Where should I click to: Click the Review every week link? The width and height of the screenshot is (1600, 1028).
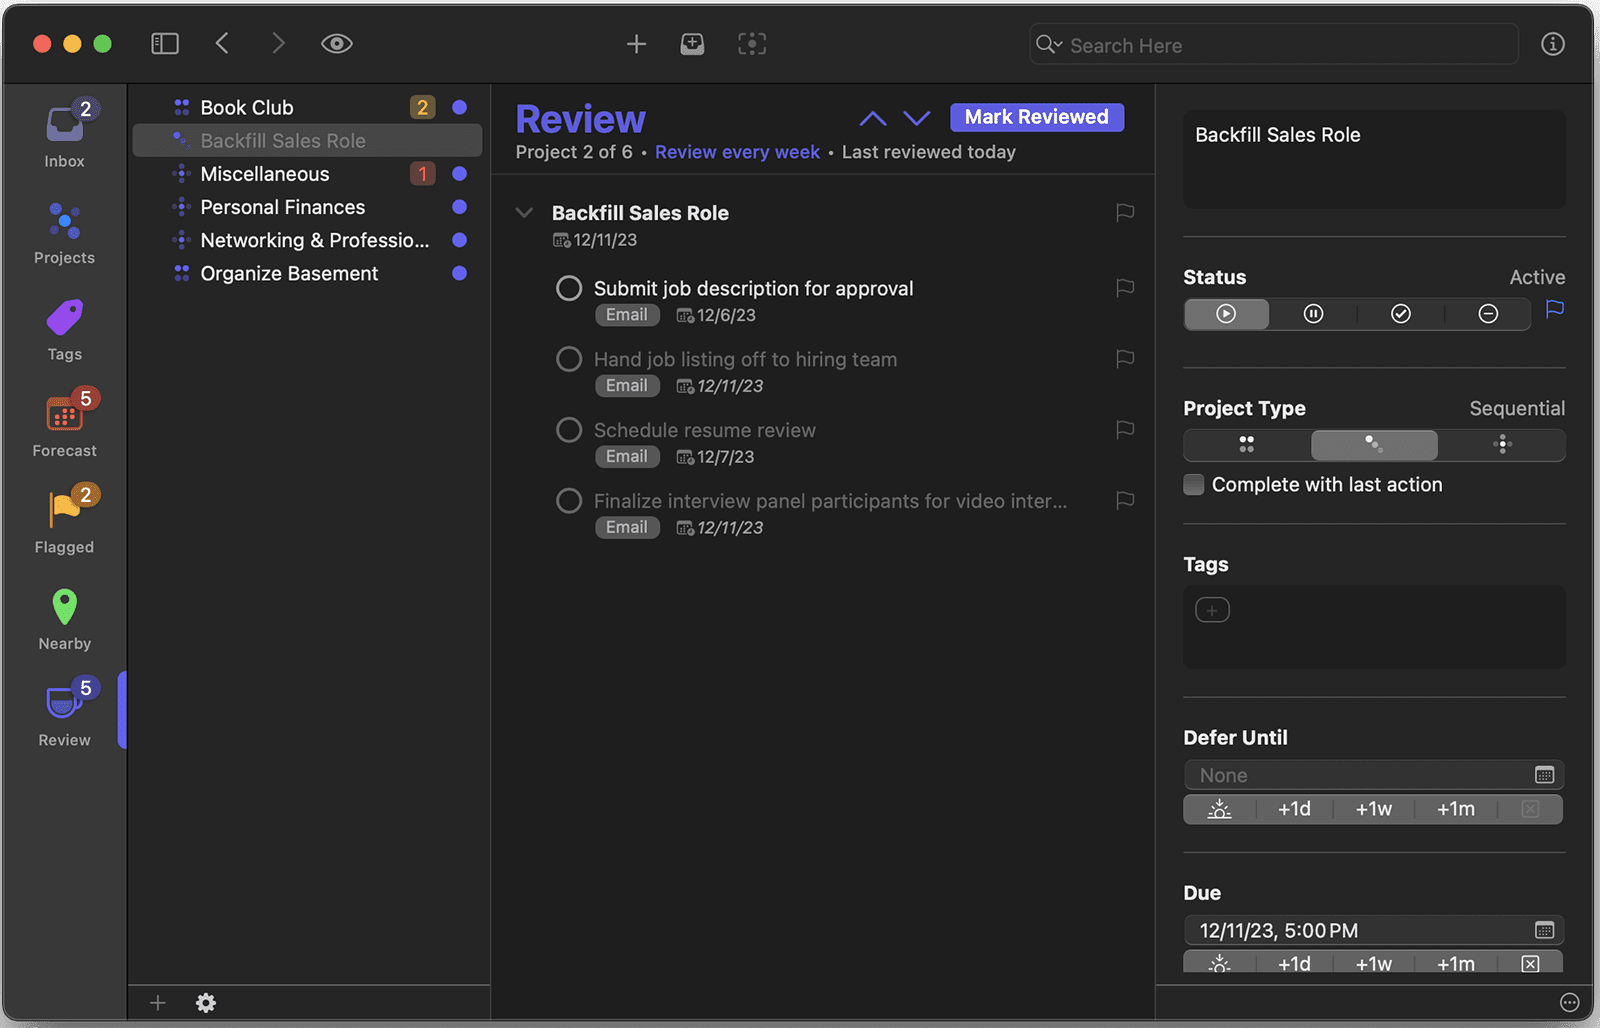[737, 152]
